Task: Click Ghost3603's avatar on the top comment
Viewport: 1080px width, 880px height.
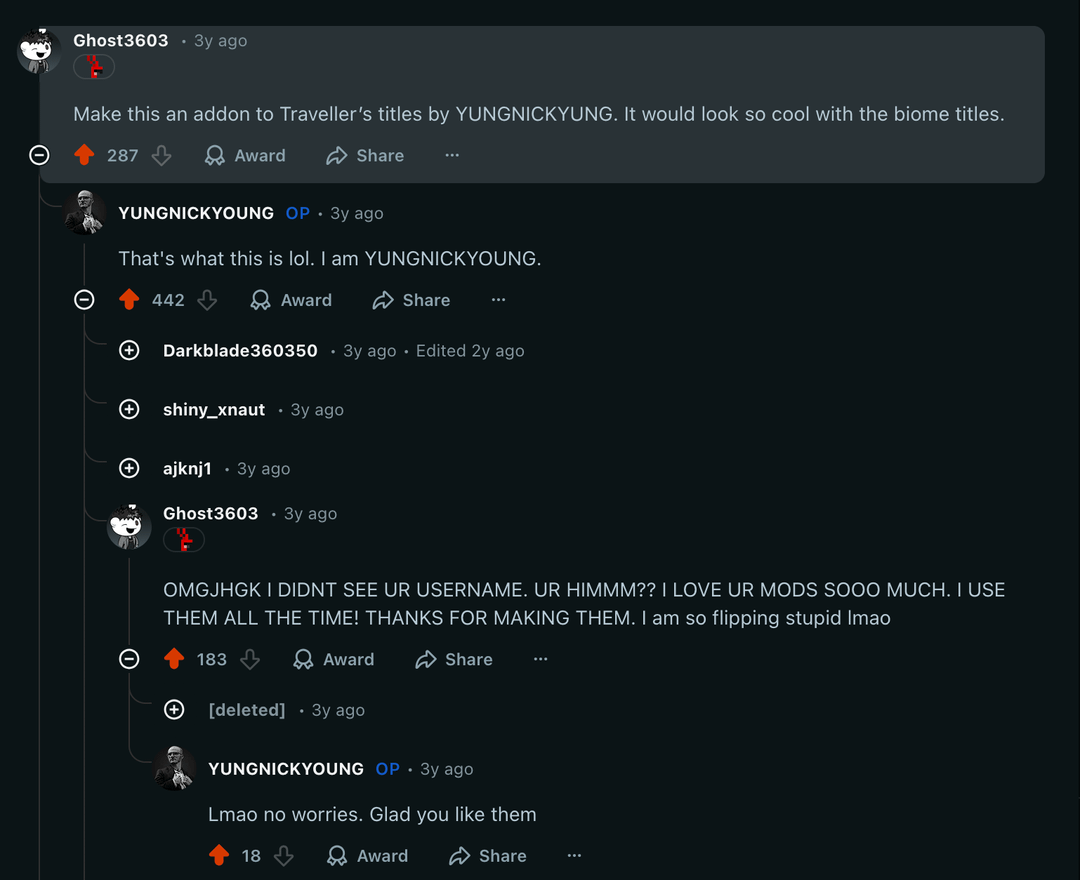Action: point(40,49)
